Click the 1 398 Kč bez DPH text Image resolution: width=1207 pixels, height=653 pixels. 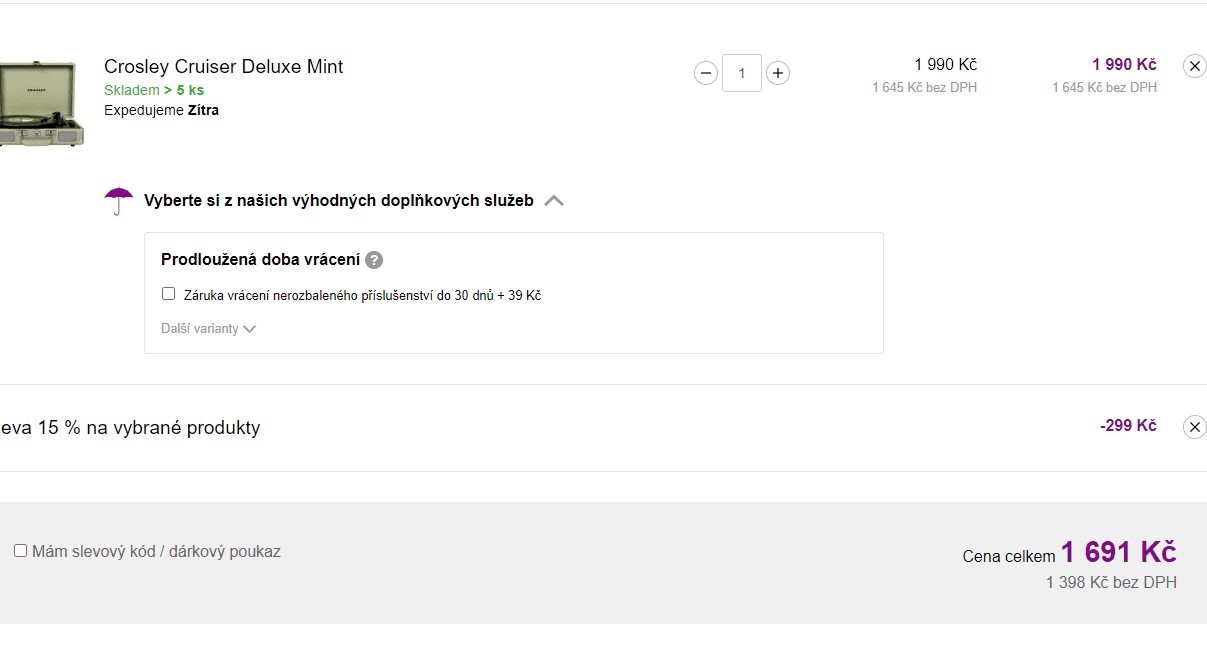[1111, 582]
